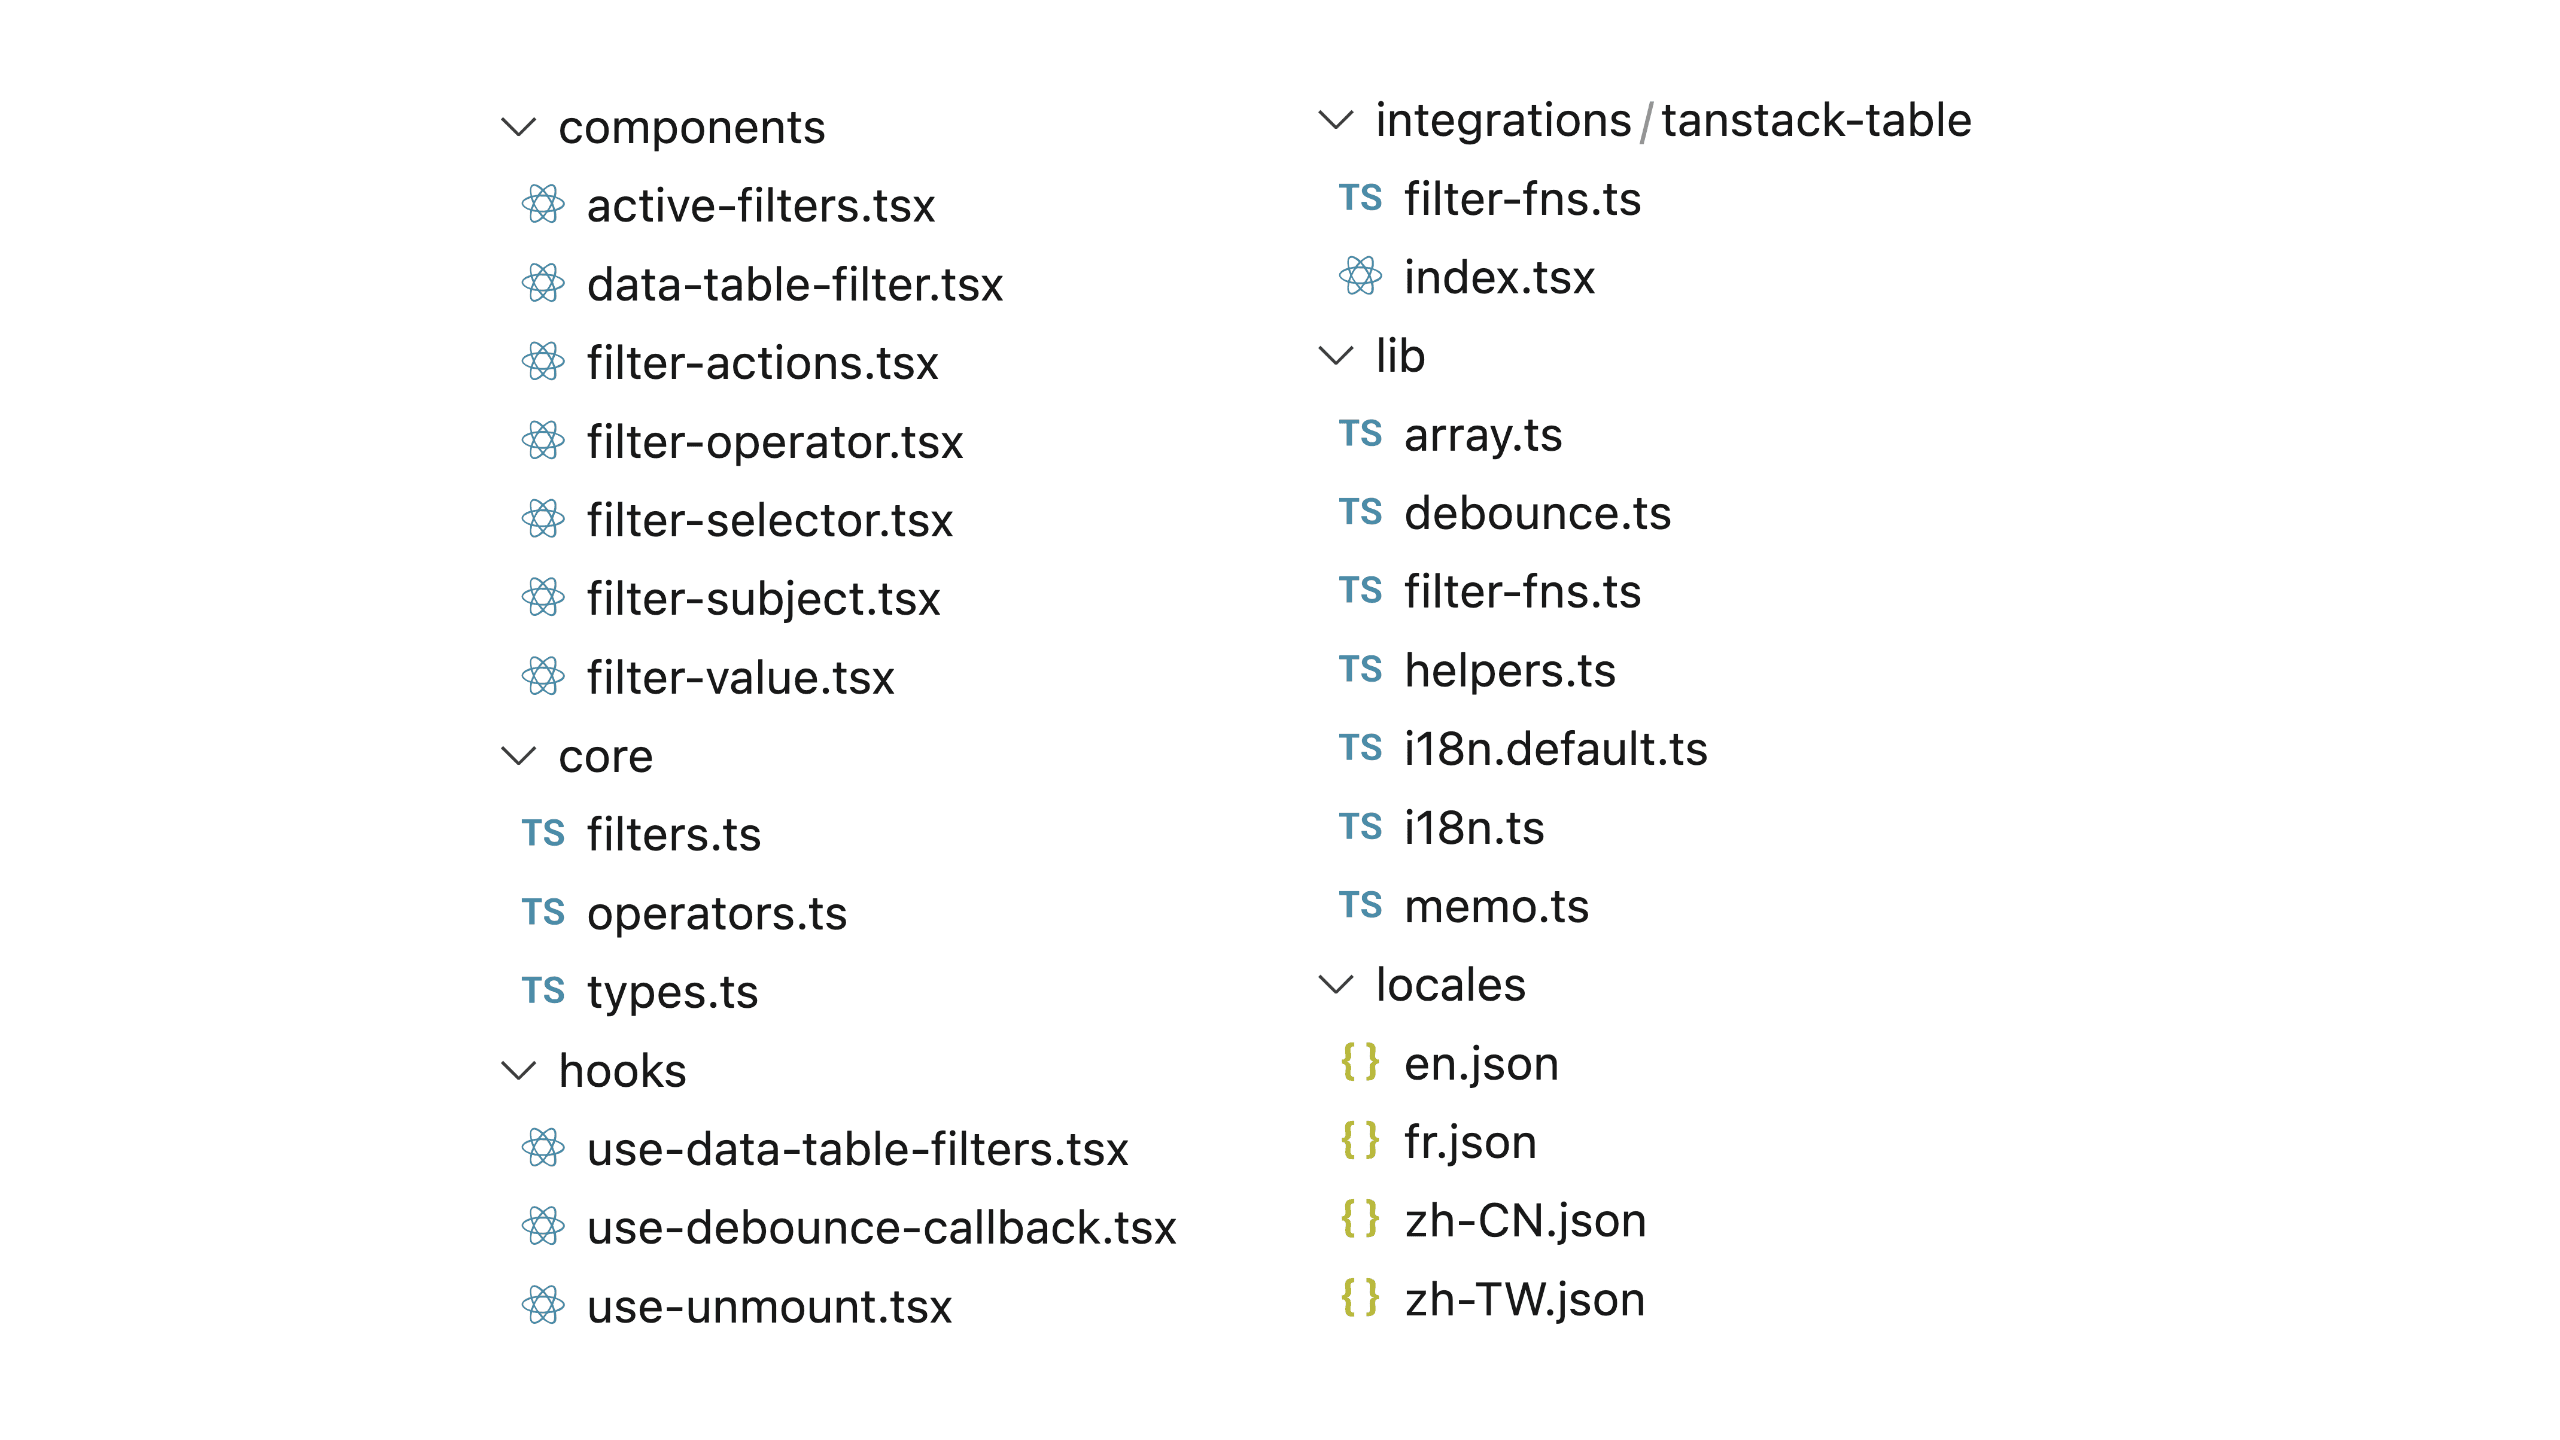
Task: Click the TS icon beside i18n.default.ts
Action: click(x=1360, y=748)
